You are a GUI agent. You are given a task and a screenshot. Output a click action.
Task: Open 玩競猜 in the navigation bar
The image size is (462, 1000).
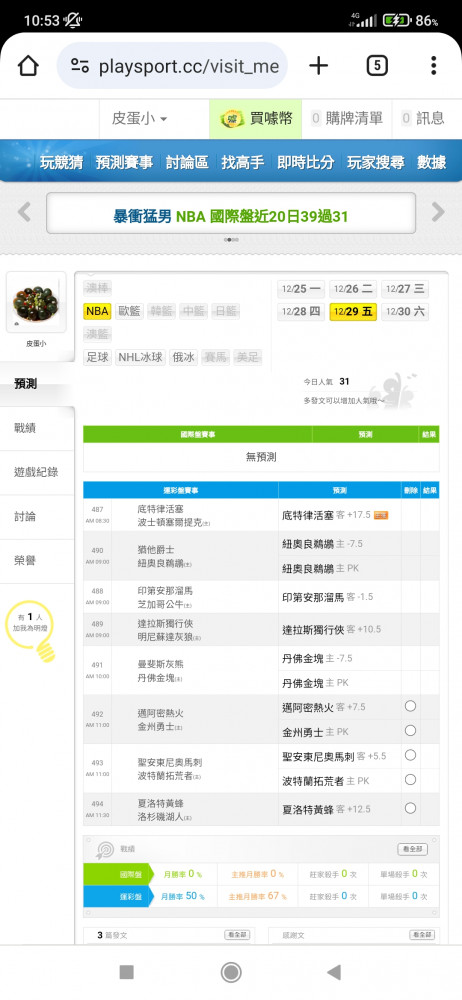[x=61, y=162]
